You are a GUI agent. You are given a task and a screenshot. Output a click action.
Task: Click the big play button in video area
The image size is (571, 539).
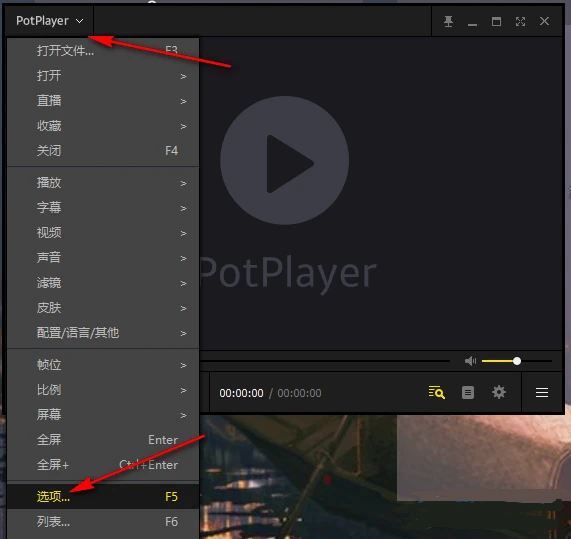tap(284, 160)
